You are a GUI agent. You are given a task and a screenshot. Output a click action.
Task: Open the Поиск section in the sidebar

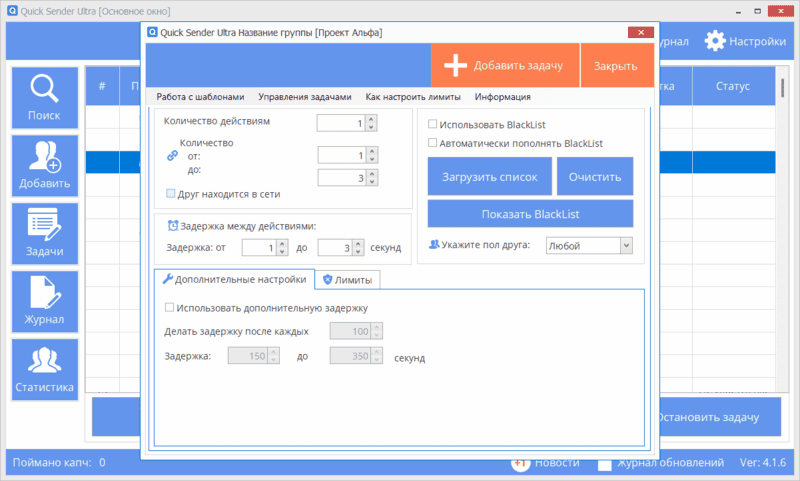point(45,98)
